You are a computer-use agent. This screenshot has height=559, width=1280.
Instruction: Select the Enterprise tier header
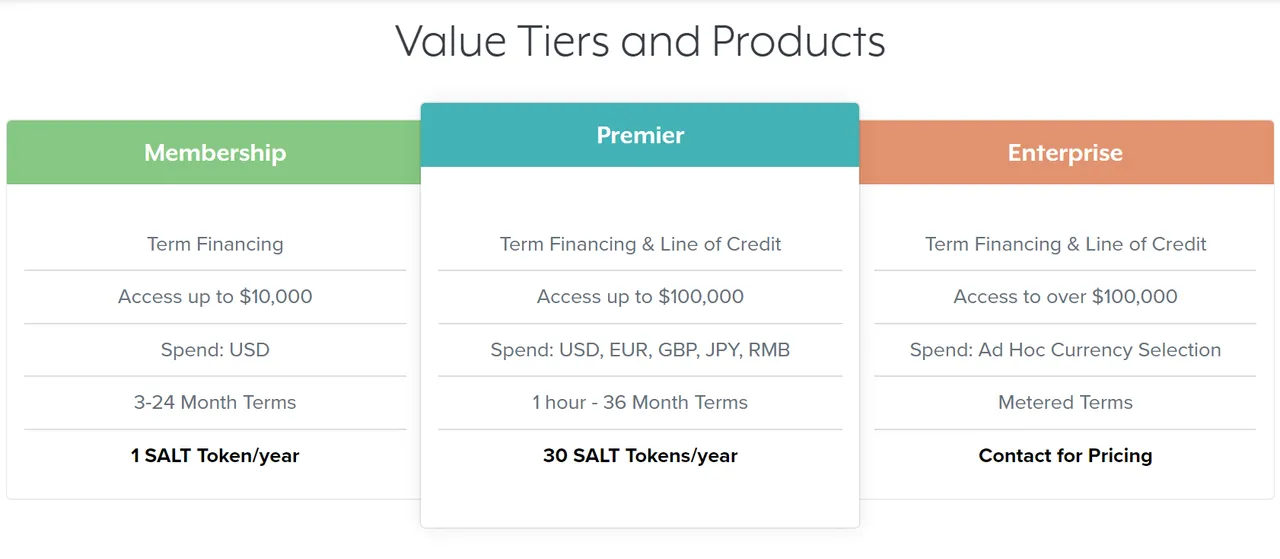1066,152
